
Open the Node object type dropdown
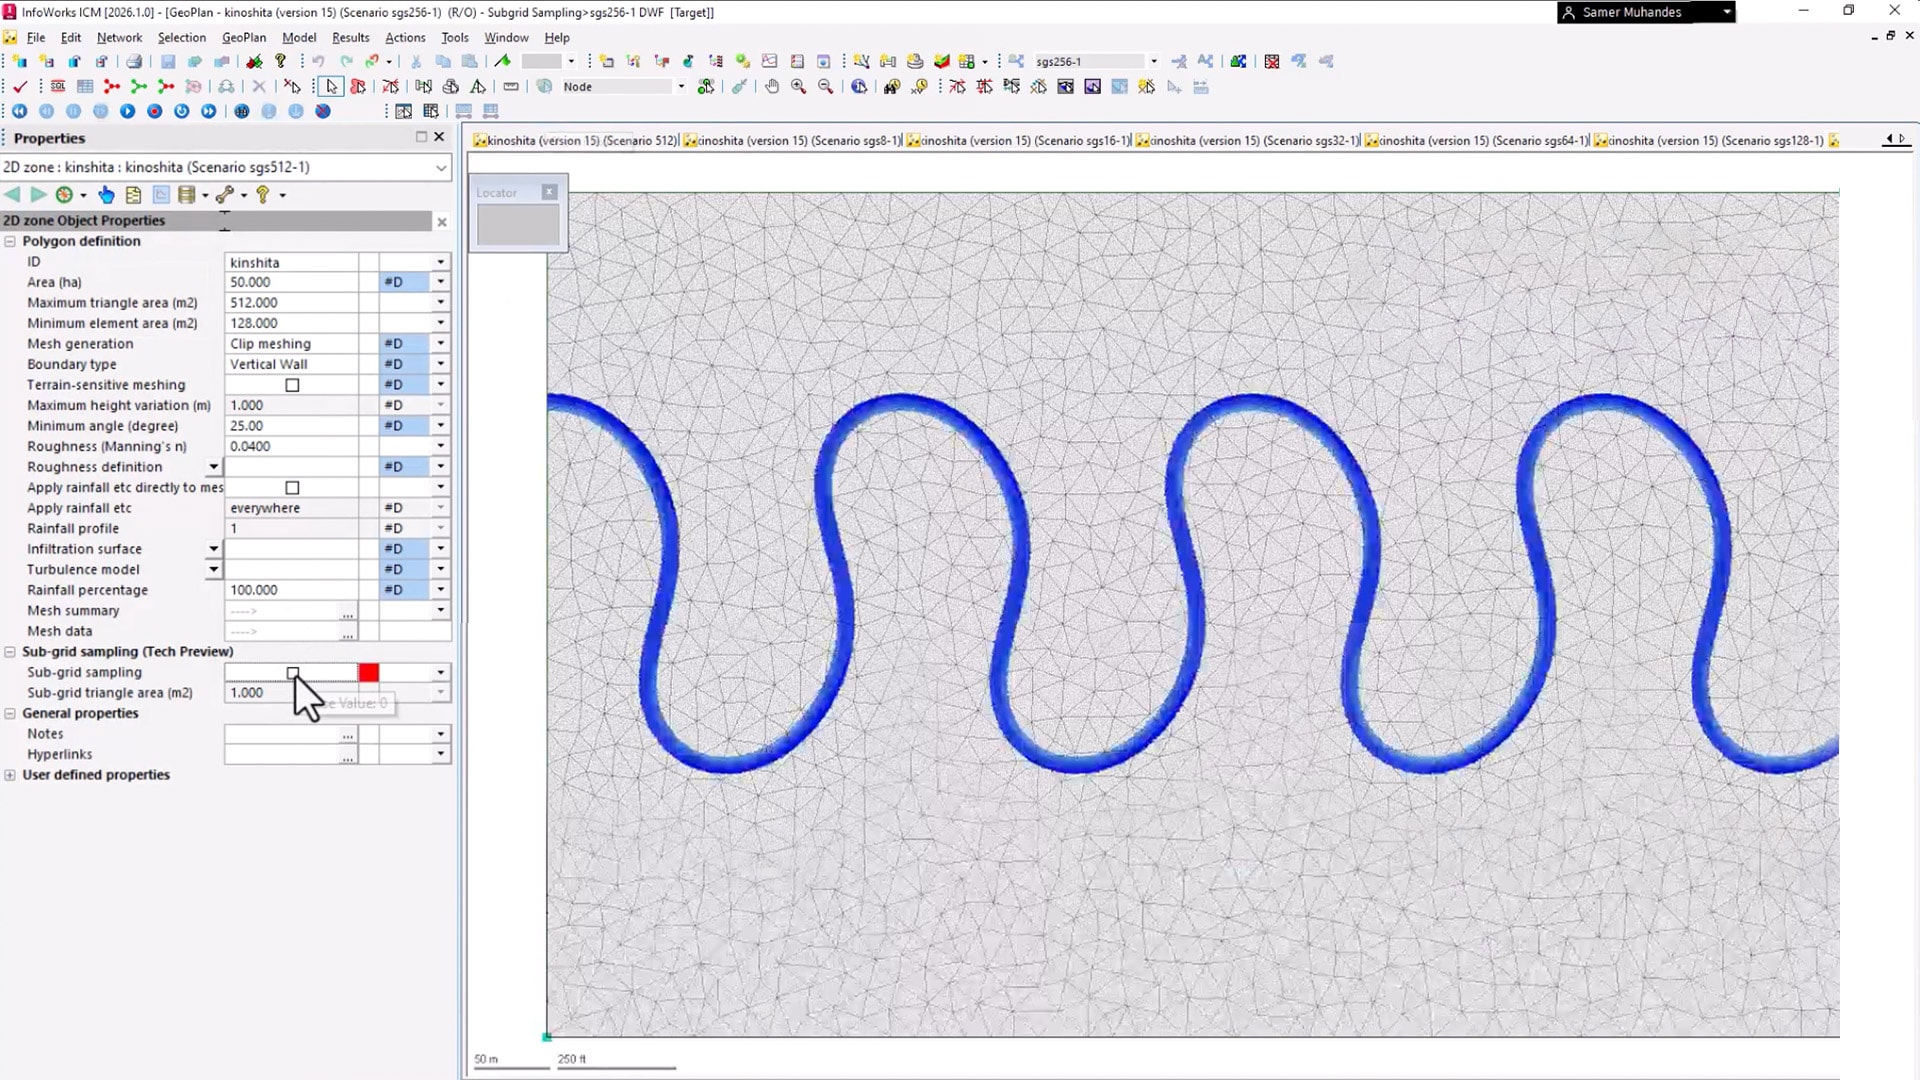point(681,87)
